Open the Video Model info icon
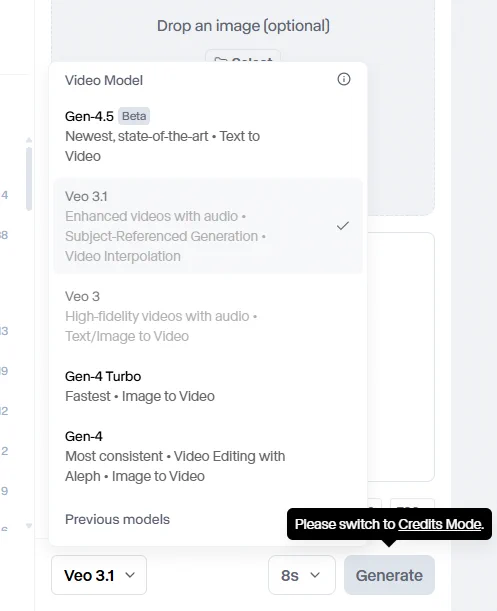Image resolution: width=497 pixels, height=611 pixels. click(x=343, y=79)
